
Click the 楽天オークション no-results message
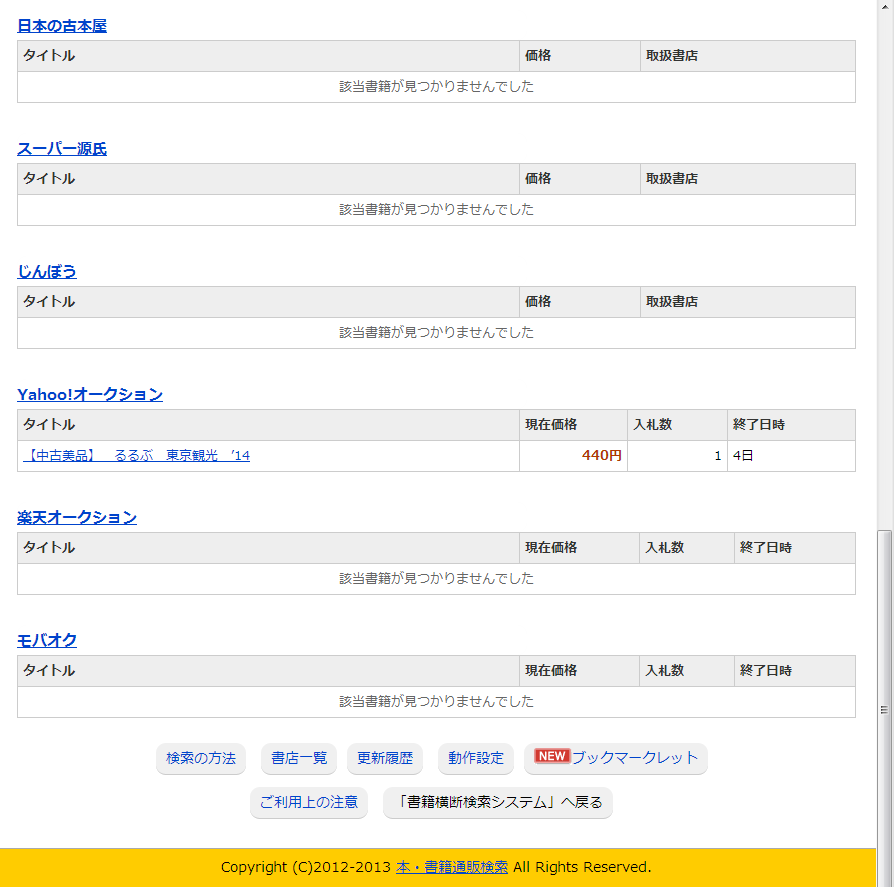(x=436, y=579)
